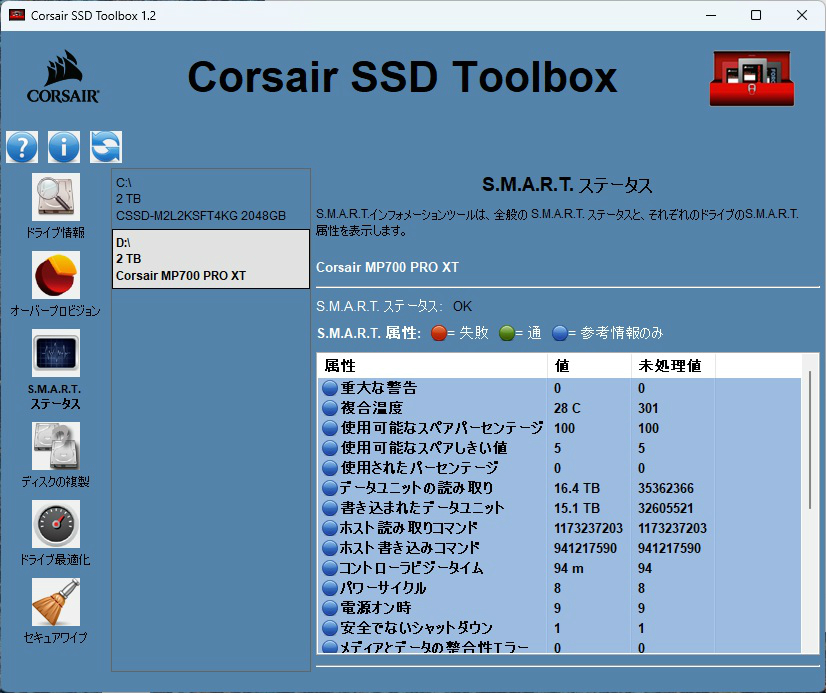
Task: Click the Corsair logo at top left
Action: coord(63,78)
